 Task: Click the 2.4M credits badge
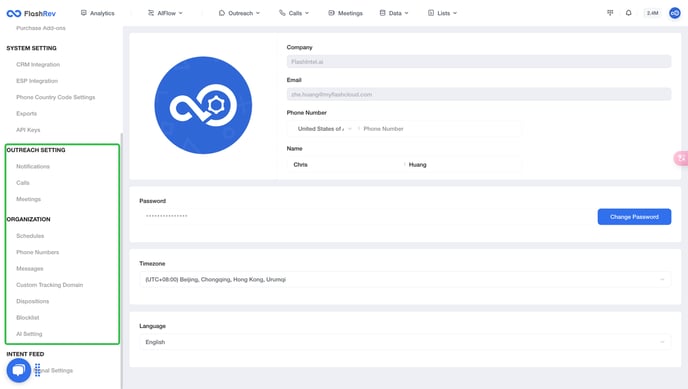[x=652, y=13]
